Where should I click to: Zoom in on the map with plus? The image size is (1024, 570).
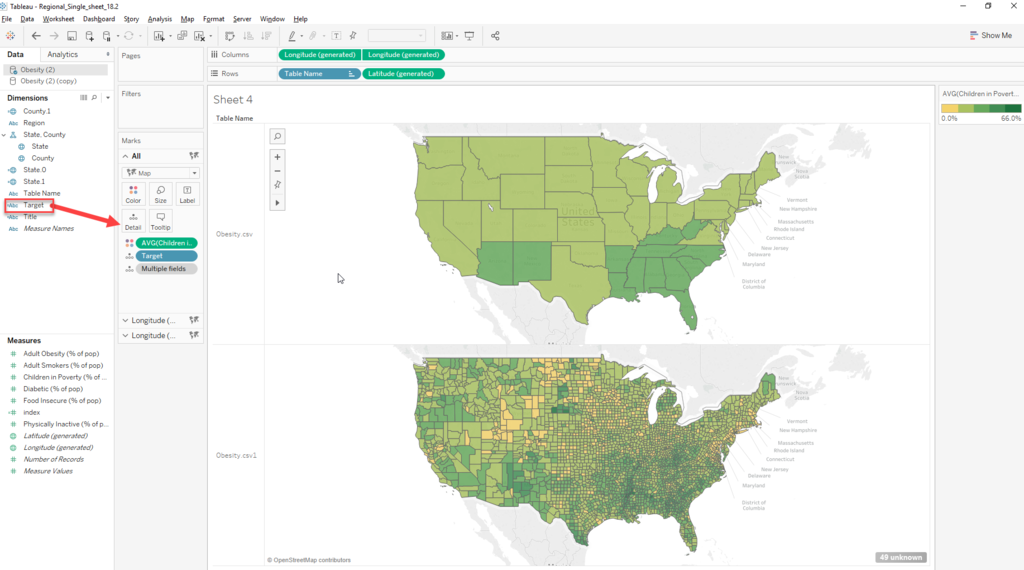point(278,157)
